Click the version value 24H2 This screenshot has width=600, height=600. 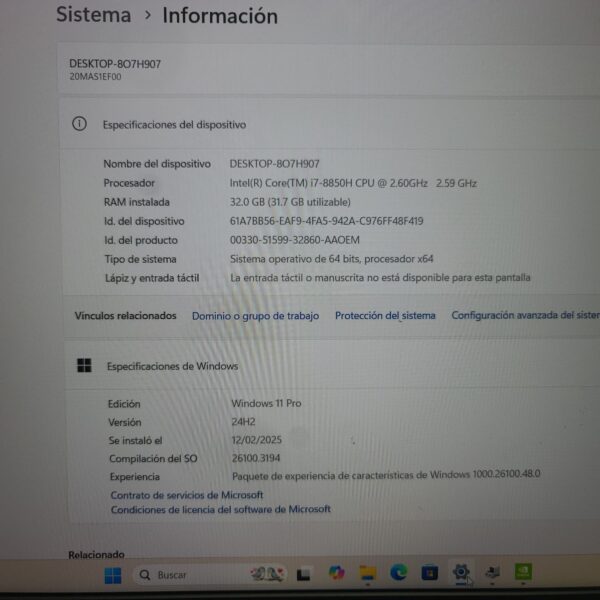(243, 422)
